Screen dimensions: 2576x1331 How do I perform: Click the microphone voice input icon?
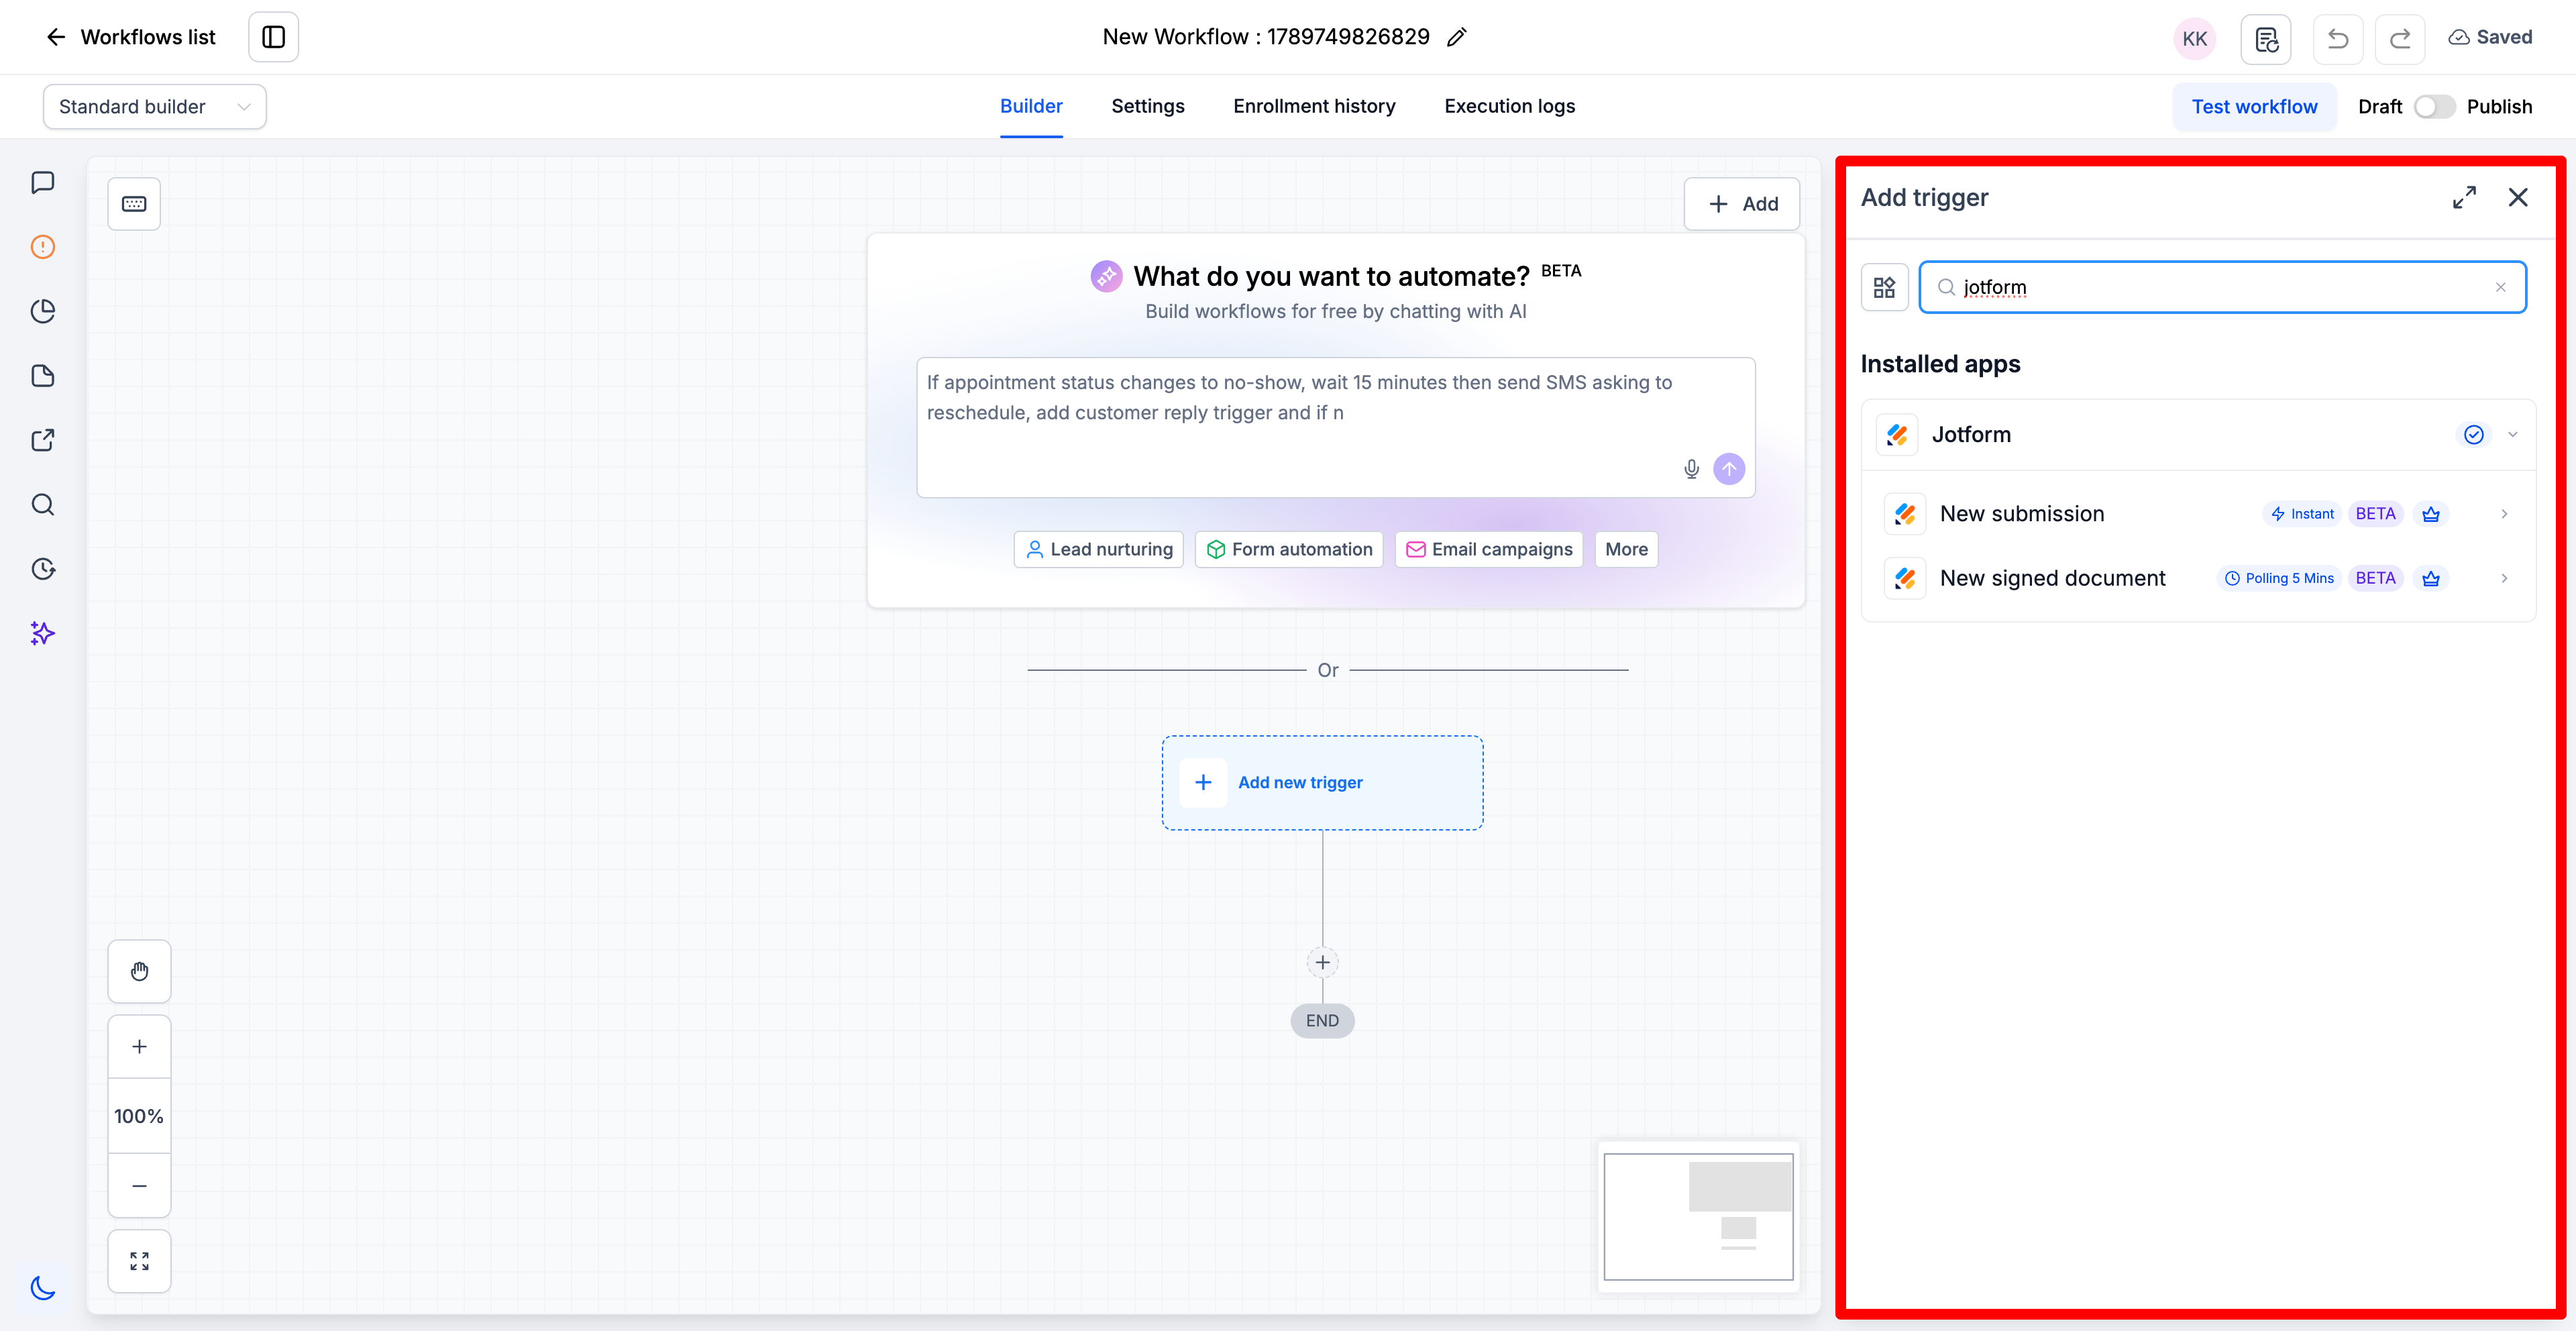[1691, 469]
